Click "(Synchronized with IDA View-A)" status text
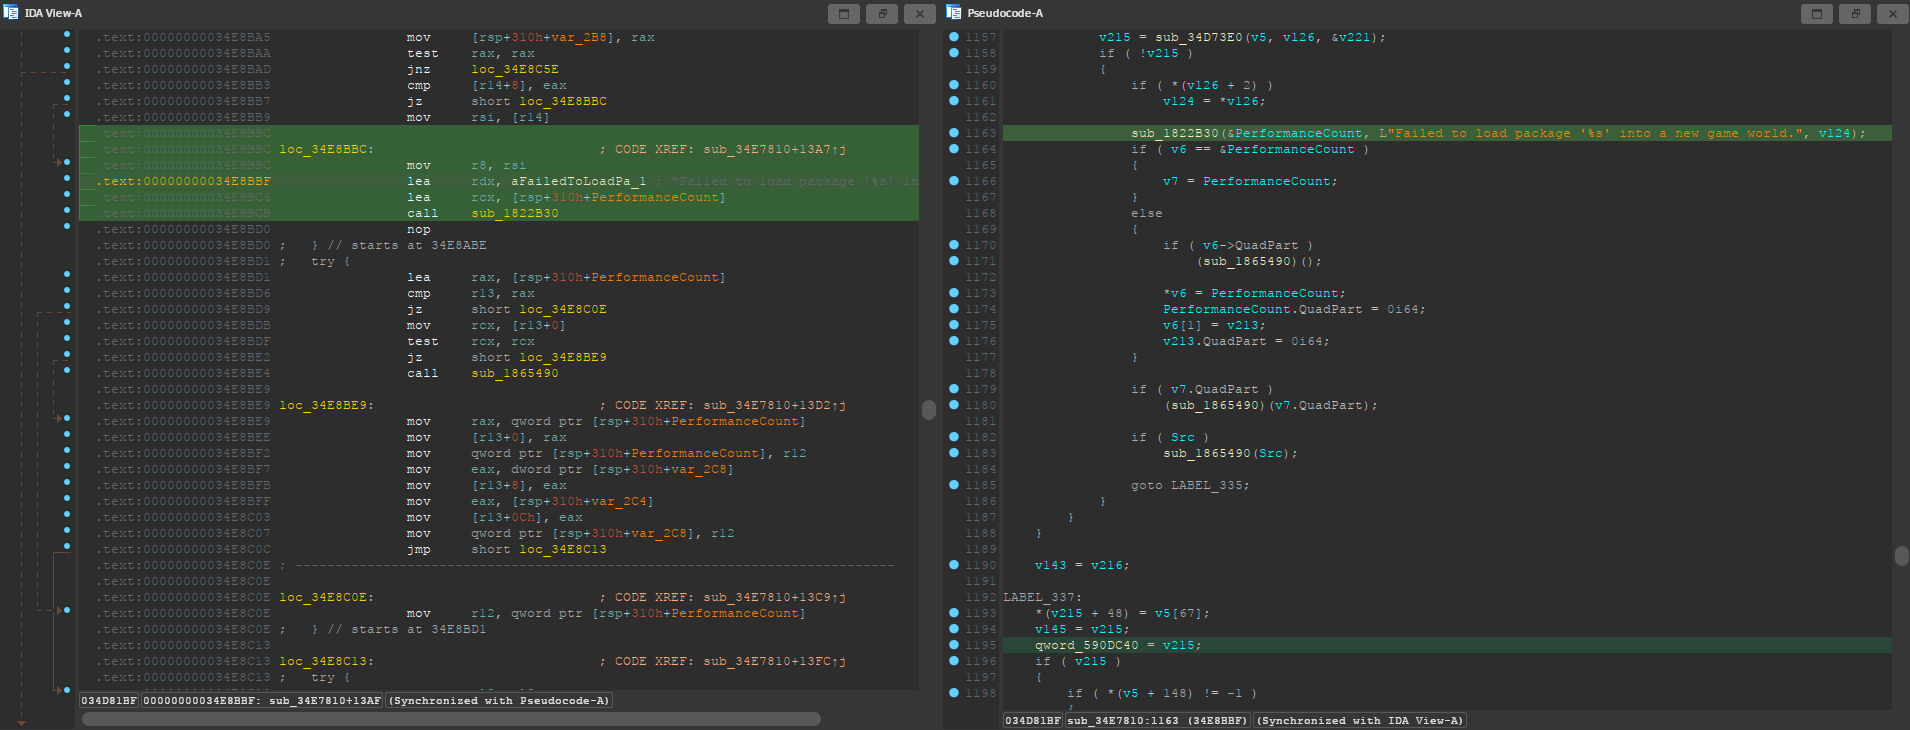This screenshot has width=1910, height=730. tap(1360, 720)
